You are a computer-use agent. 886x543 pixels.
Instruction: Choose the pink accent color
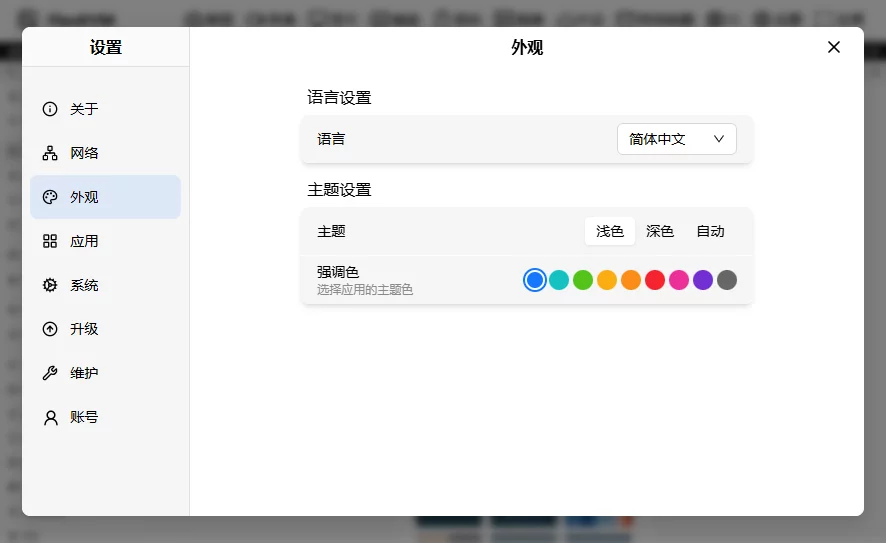679,280
